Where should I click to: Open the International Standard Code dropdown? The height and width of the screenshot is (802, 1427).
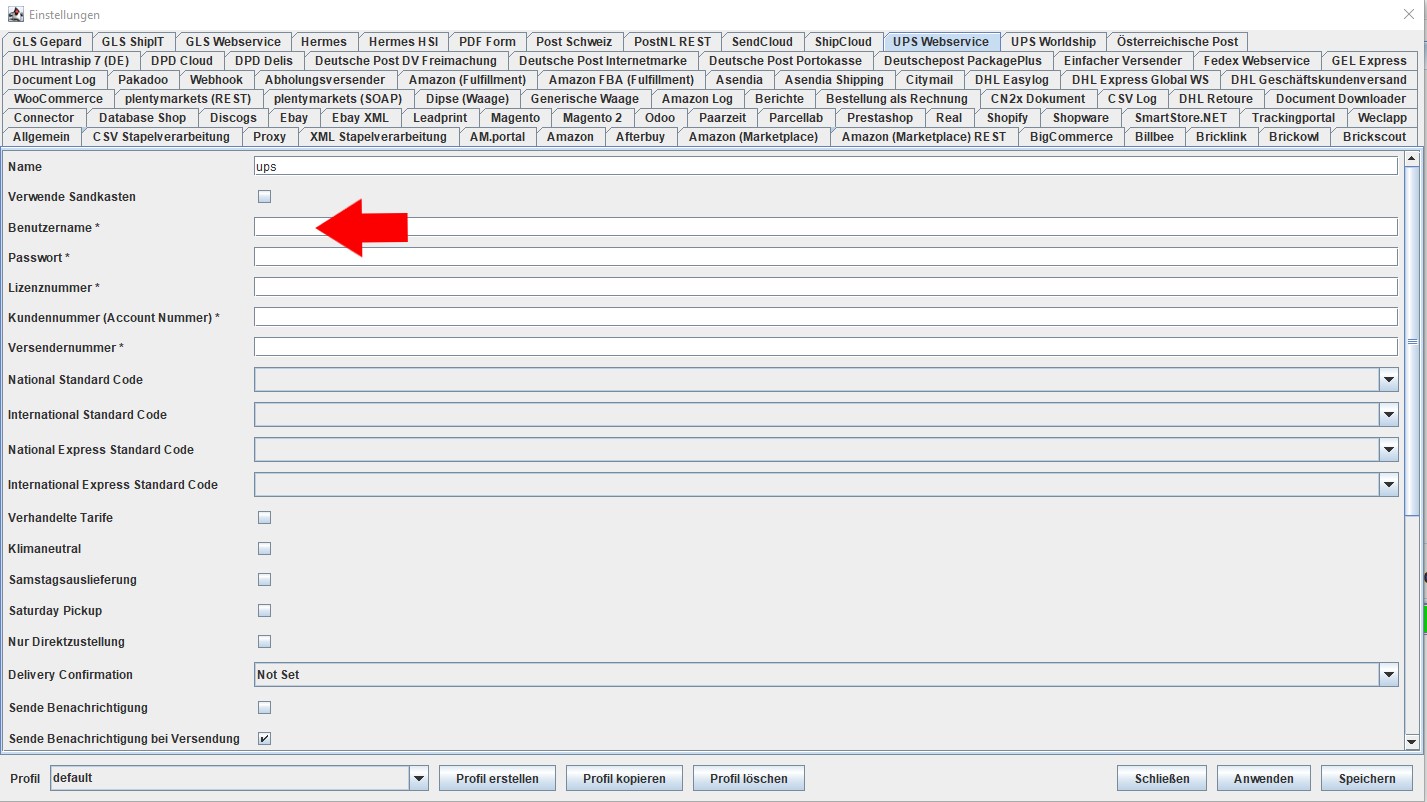click(1388, 415)
